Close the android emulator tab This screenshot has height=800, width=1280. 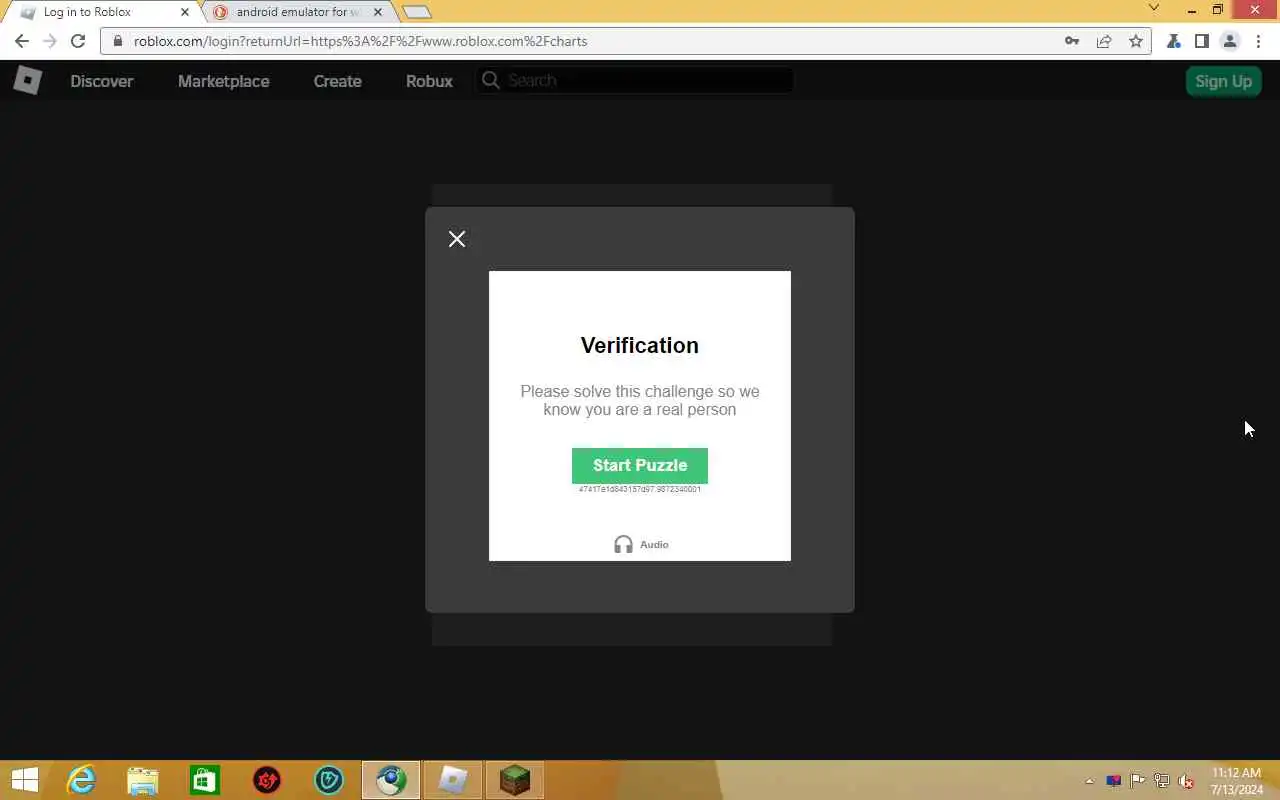coord(378,12)
